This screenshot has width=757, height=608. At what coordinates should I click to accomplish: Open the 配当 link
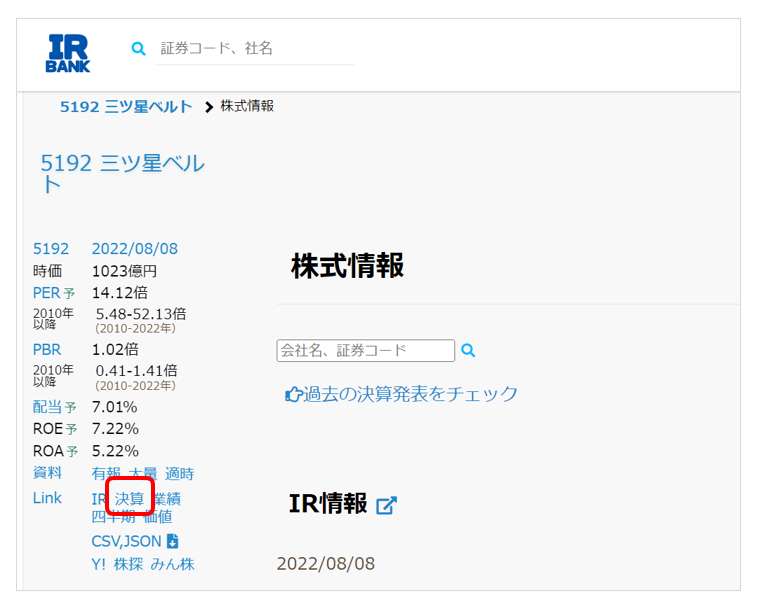coord(47,407)
